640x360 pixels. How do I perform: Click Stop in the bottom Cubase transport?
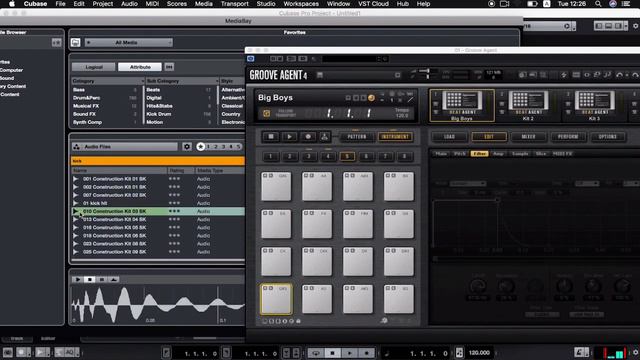point(333,353)
